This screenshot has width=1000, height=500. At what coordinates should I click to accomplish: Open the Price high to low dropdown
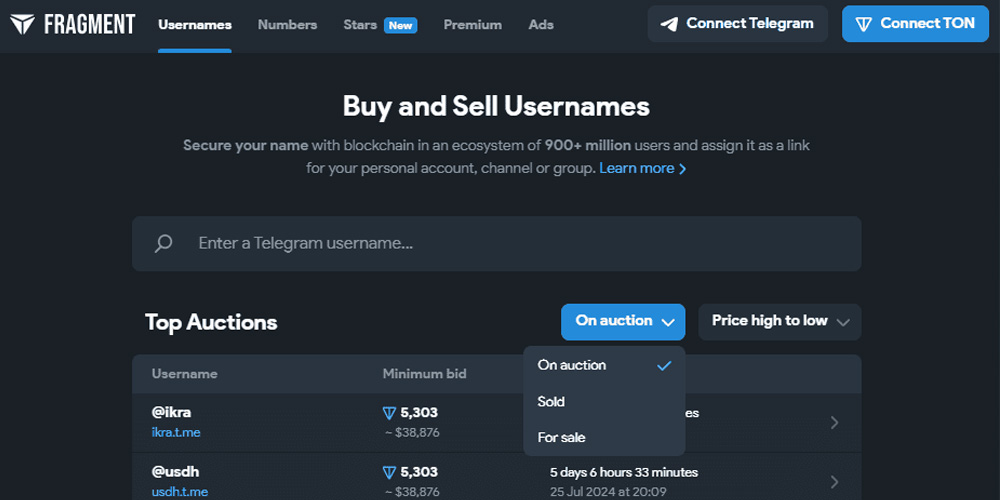click(779, 321)
